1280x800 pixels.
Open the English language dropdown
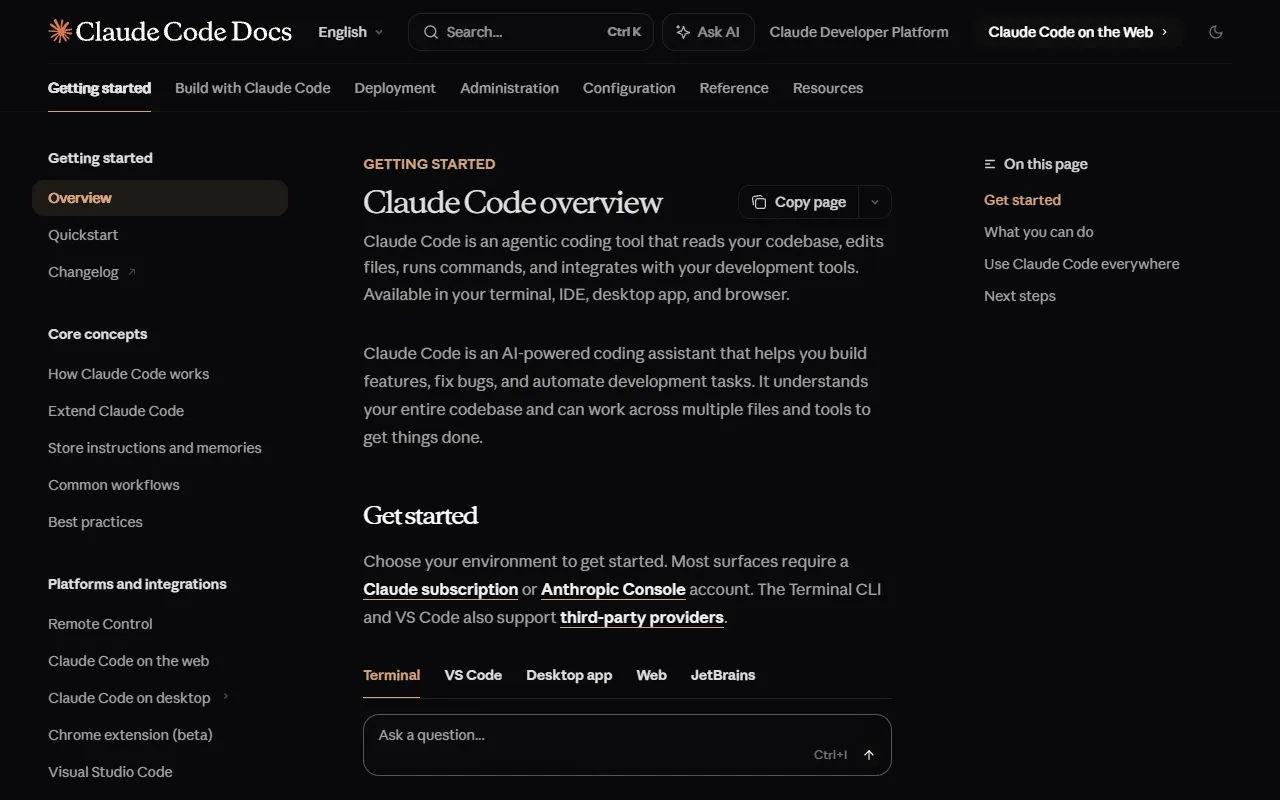(350, 32)
